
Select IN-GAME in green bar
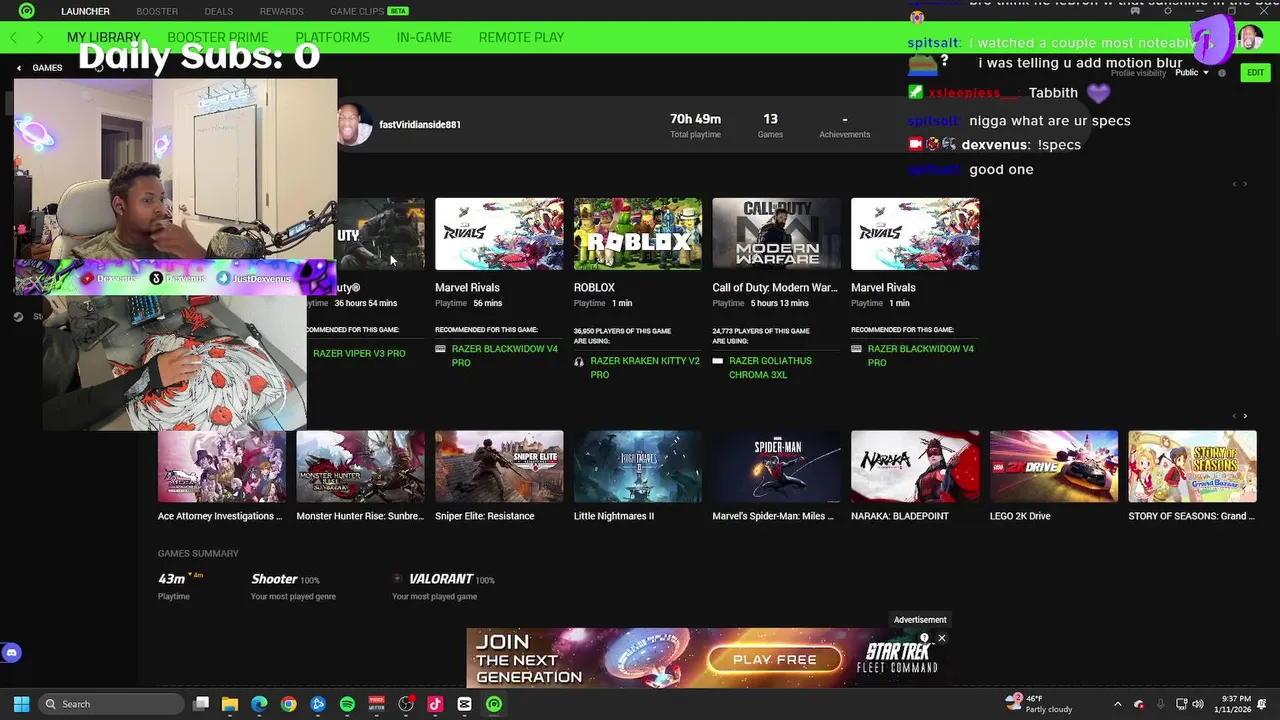point(424,37)
